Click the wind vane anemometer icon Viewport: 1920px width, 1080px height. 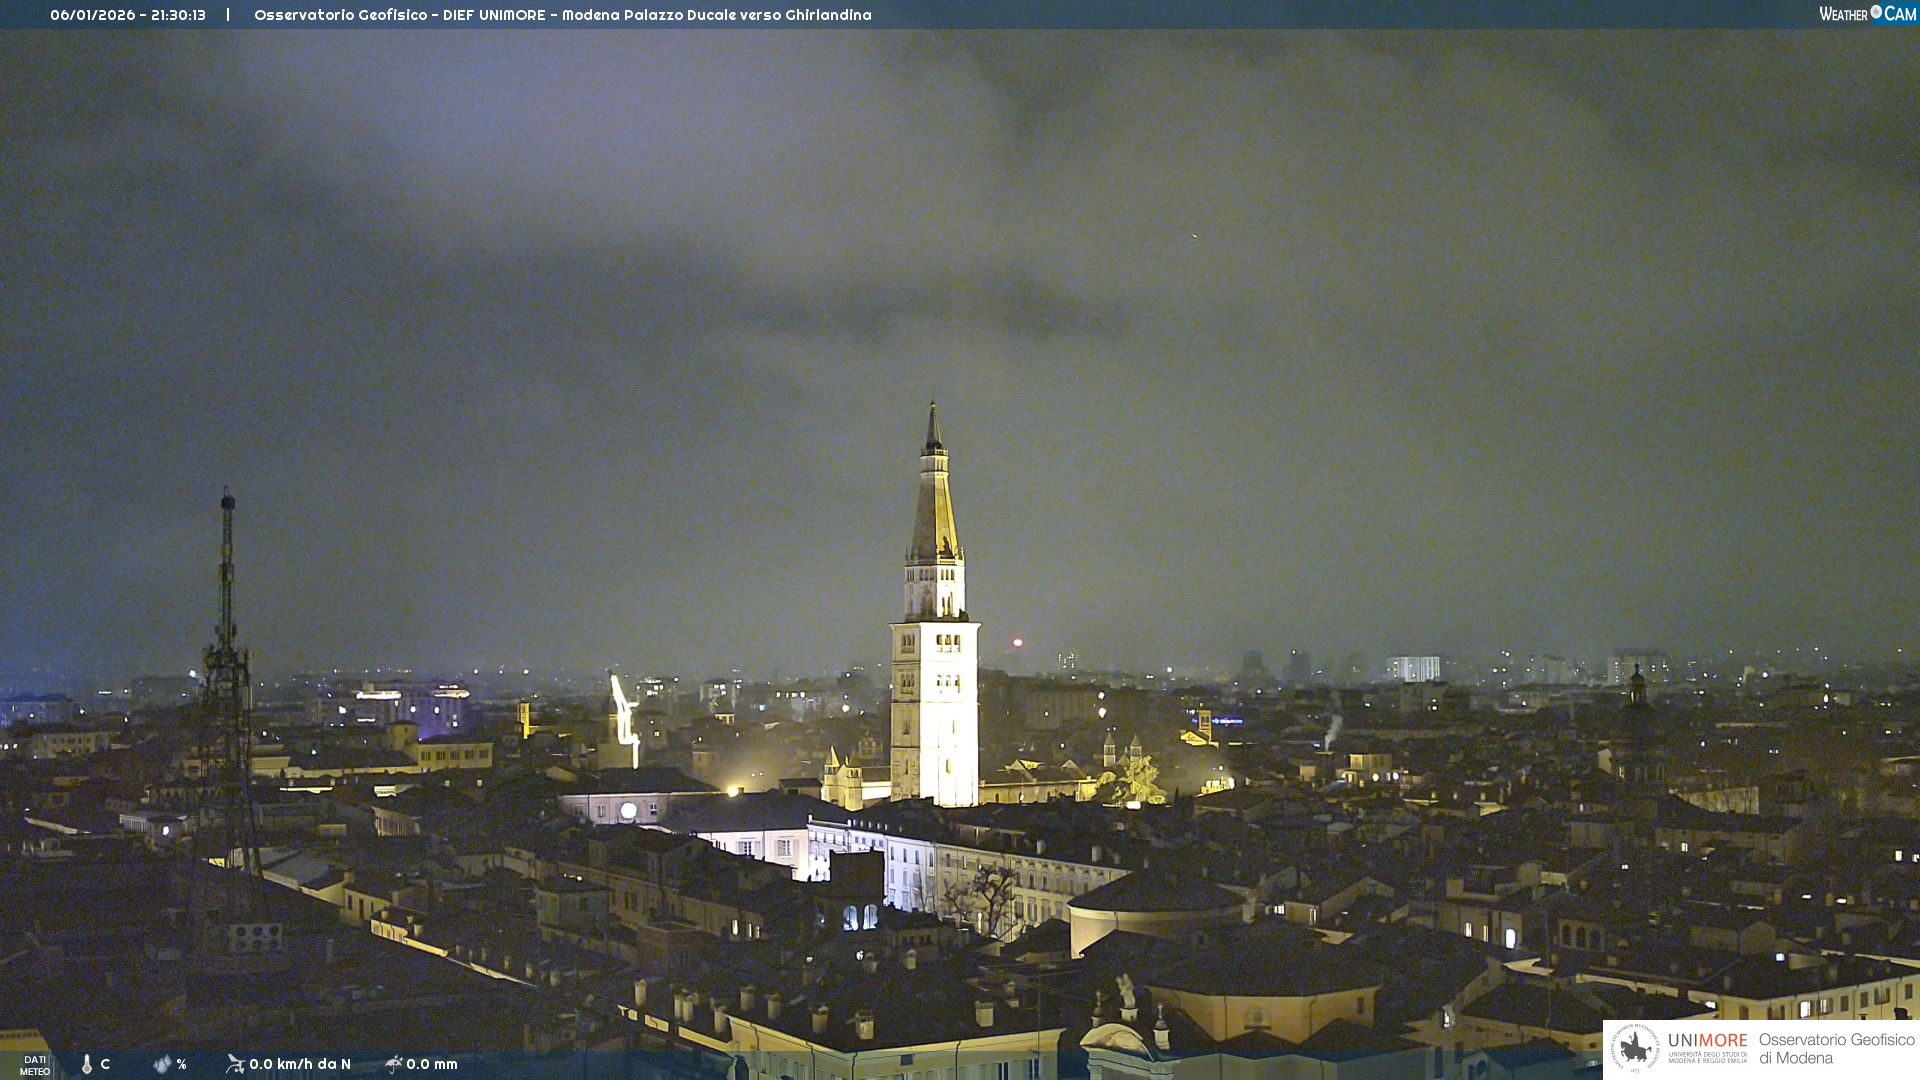(235, 1064)
